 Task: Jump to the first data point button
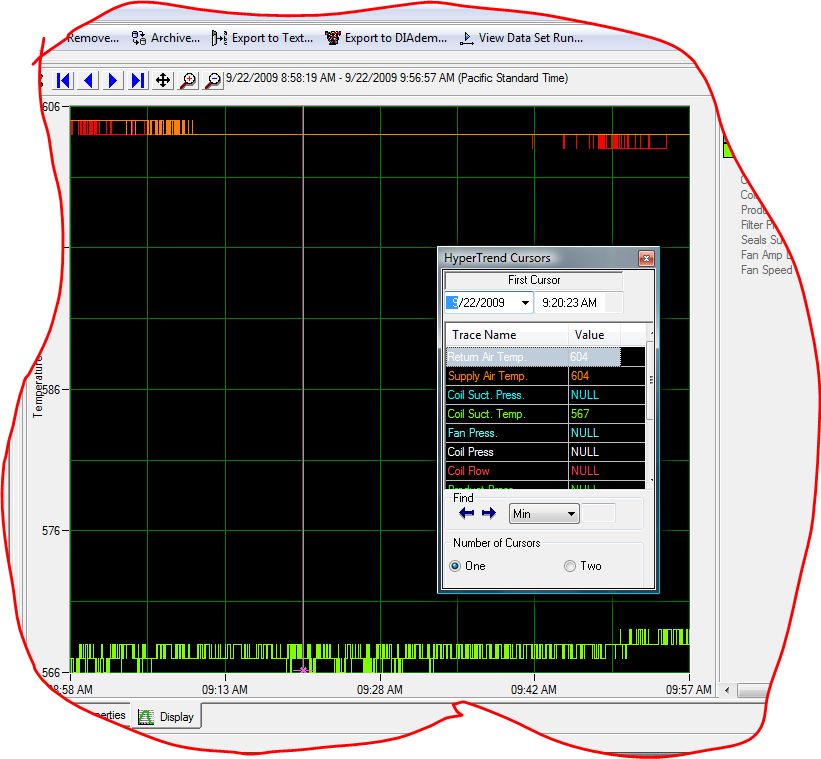pos(63,80)
